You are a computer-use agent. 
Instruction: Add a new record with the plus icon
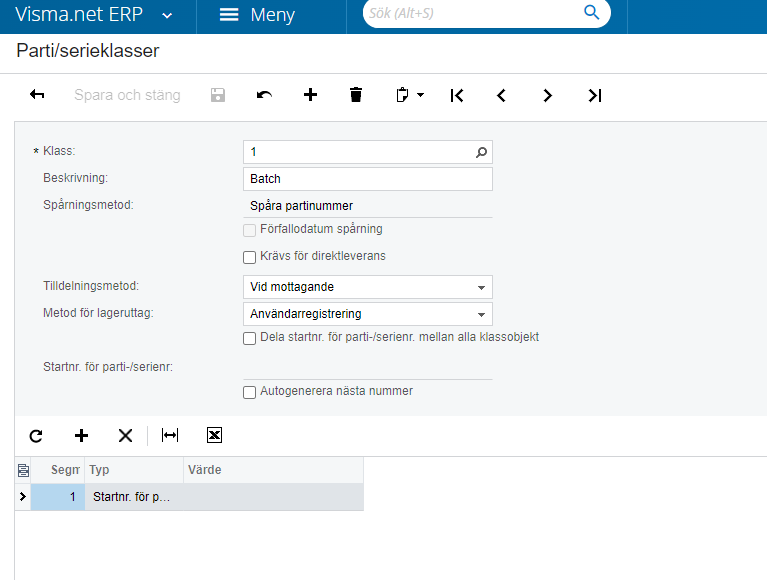click(x=310, y=94)
